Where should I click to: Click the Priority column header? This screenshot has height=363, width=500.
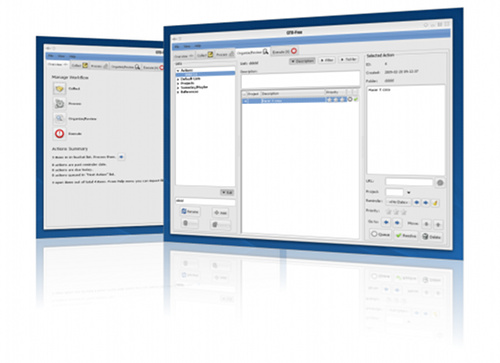click(335, 92)
